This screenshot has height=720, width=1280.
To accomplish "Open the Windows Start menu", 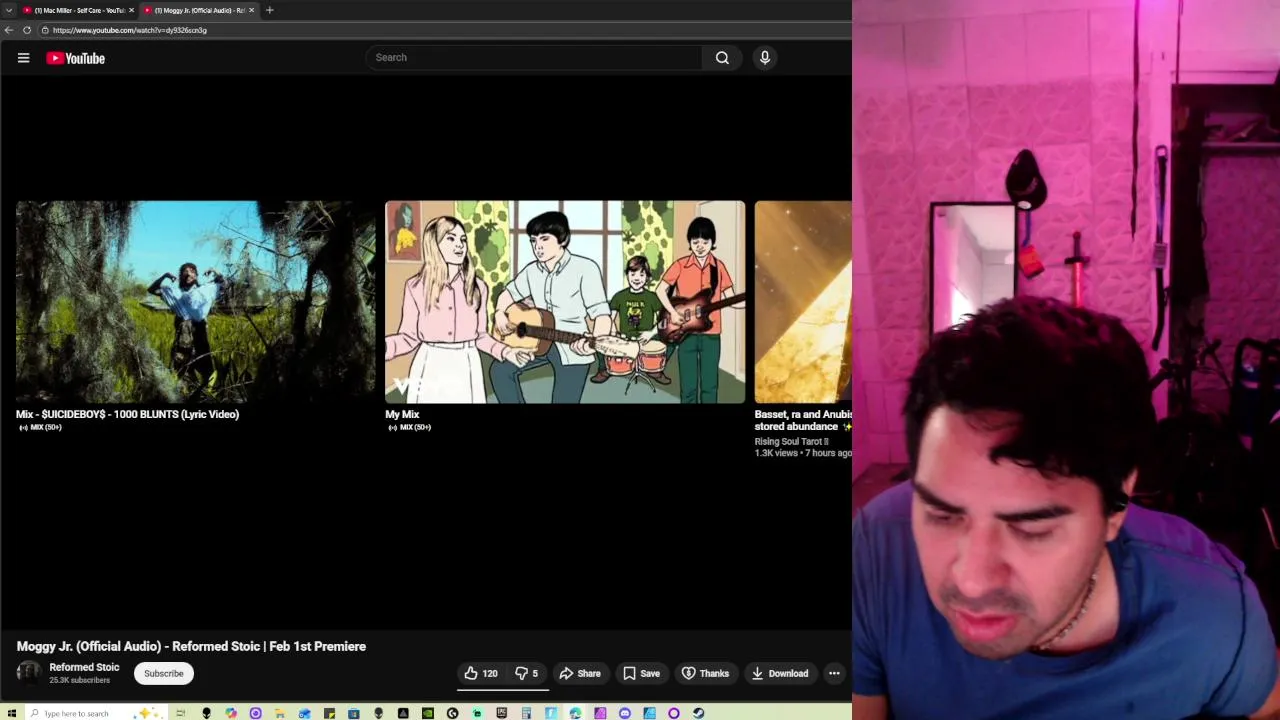I will 12,713.
